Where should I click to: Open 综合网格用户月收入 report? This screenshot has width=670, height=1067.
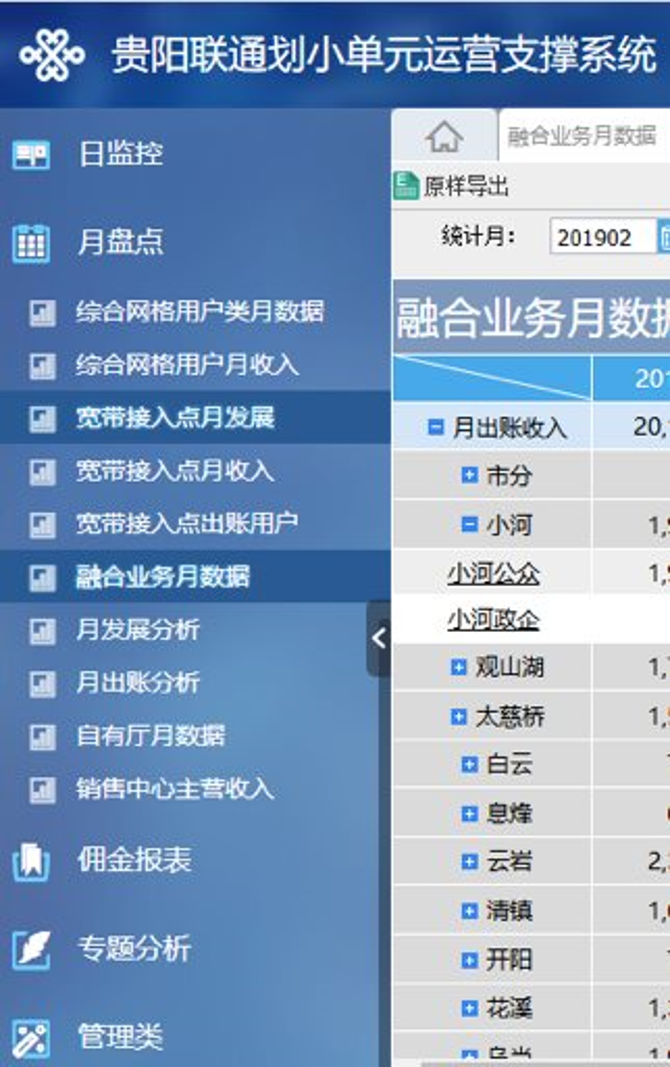coord(187,365)
